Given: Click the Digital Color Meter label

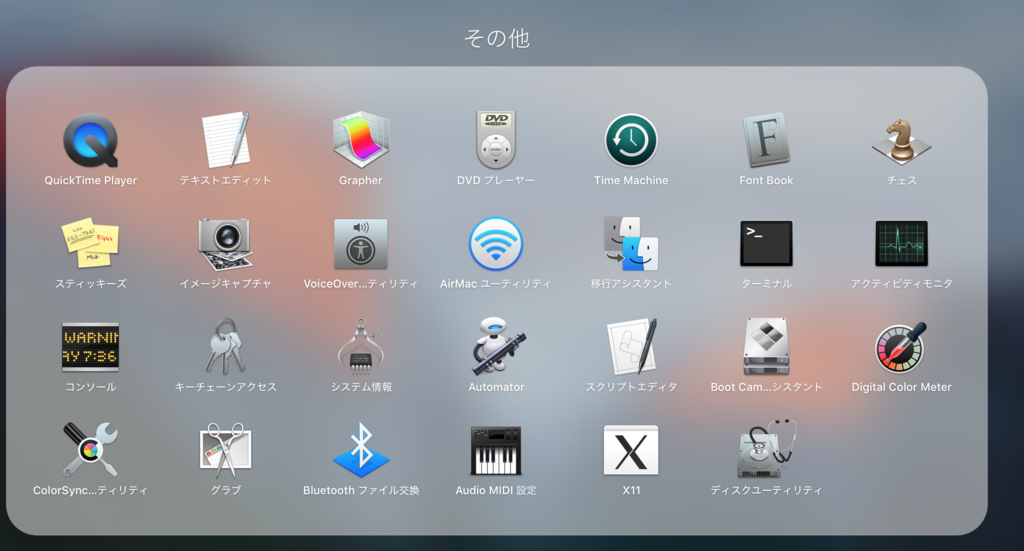Looking at the screenshot, I should click(x=901, y=387).
